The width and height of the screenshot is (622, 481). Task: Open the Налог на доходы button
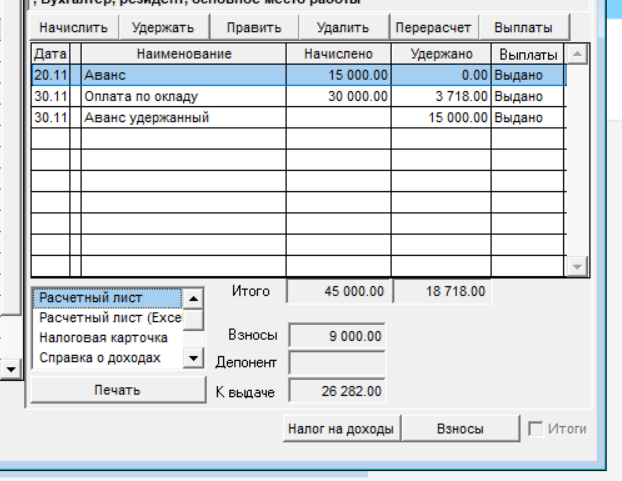341,428
